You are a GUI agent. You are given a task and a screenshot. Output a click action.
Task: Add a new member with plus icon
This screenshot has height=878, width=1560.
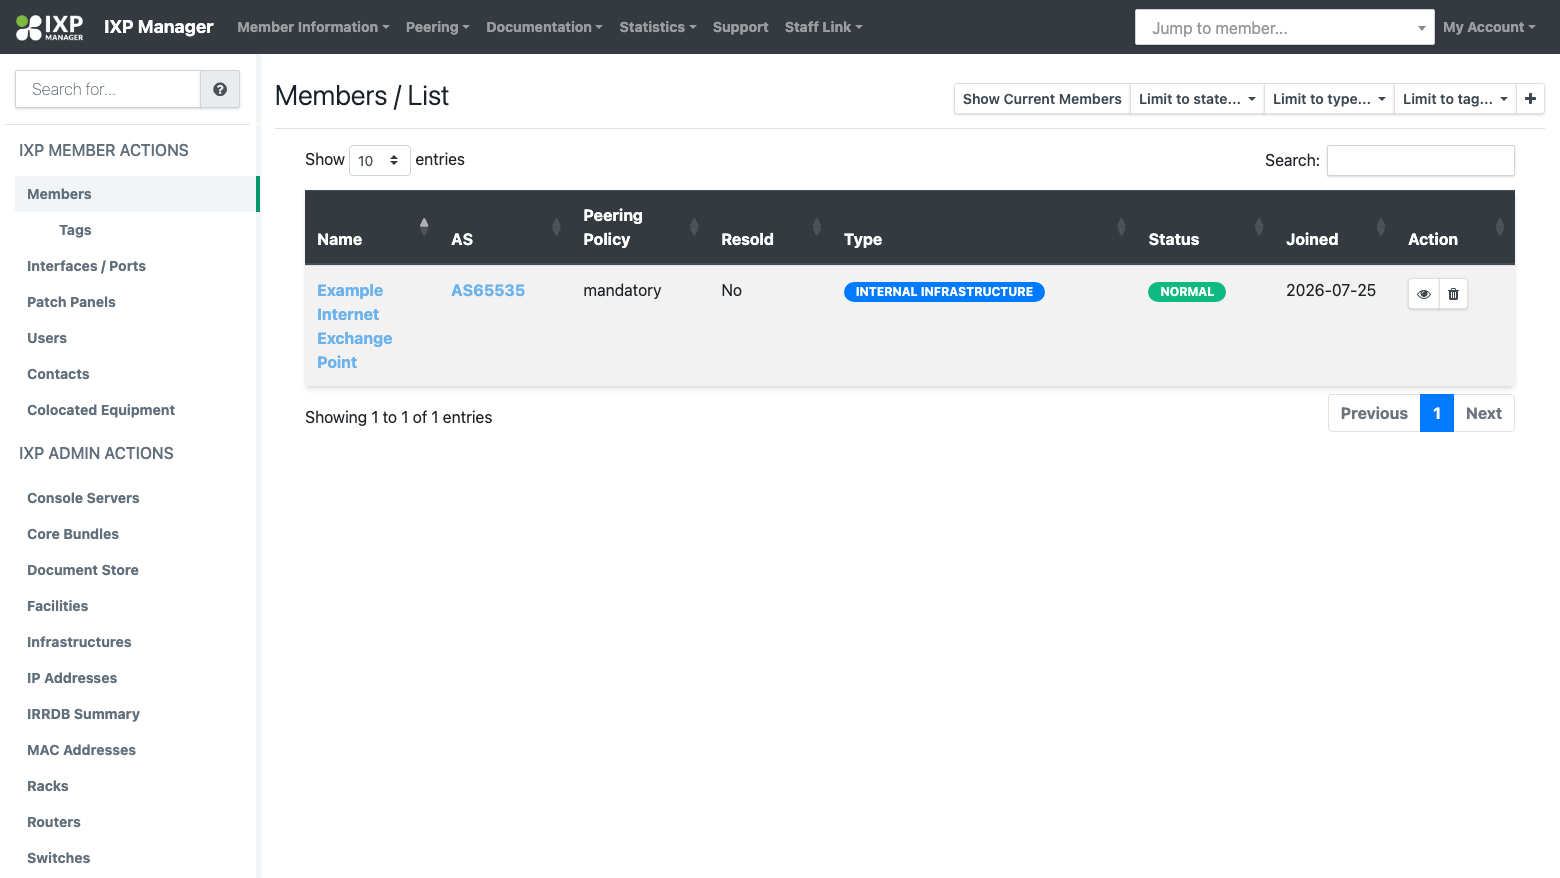(x=1530, y=99)
